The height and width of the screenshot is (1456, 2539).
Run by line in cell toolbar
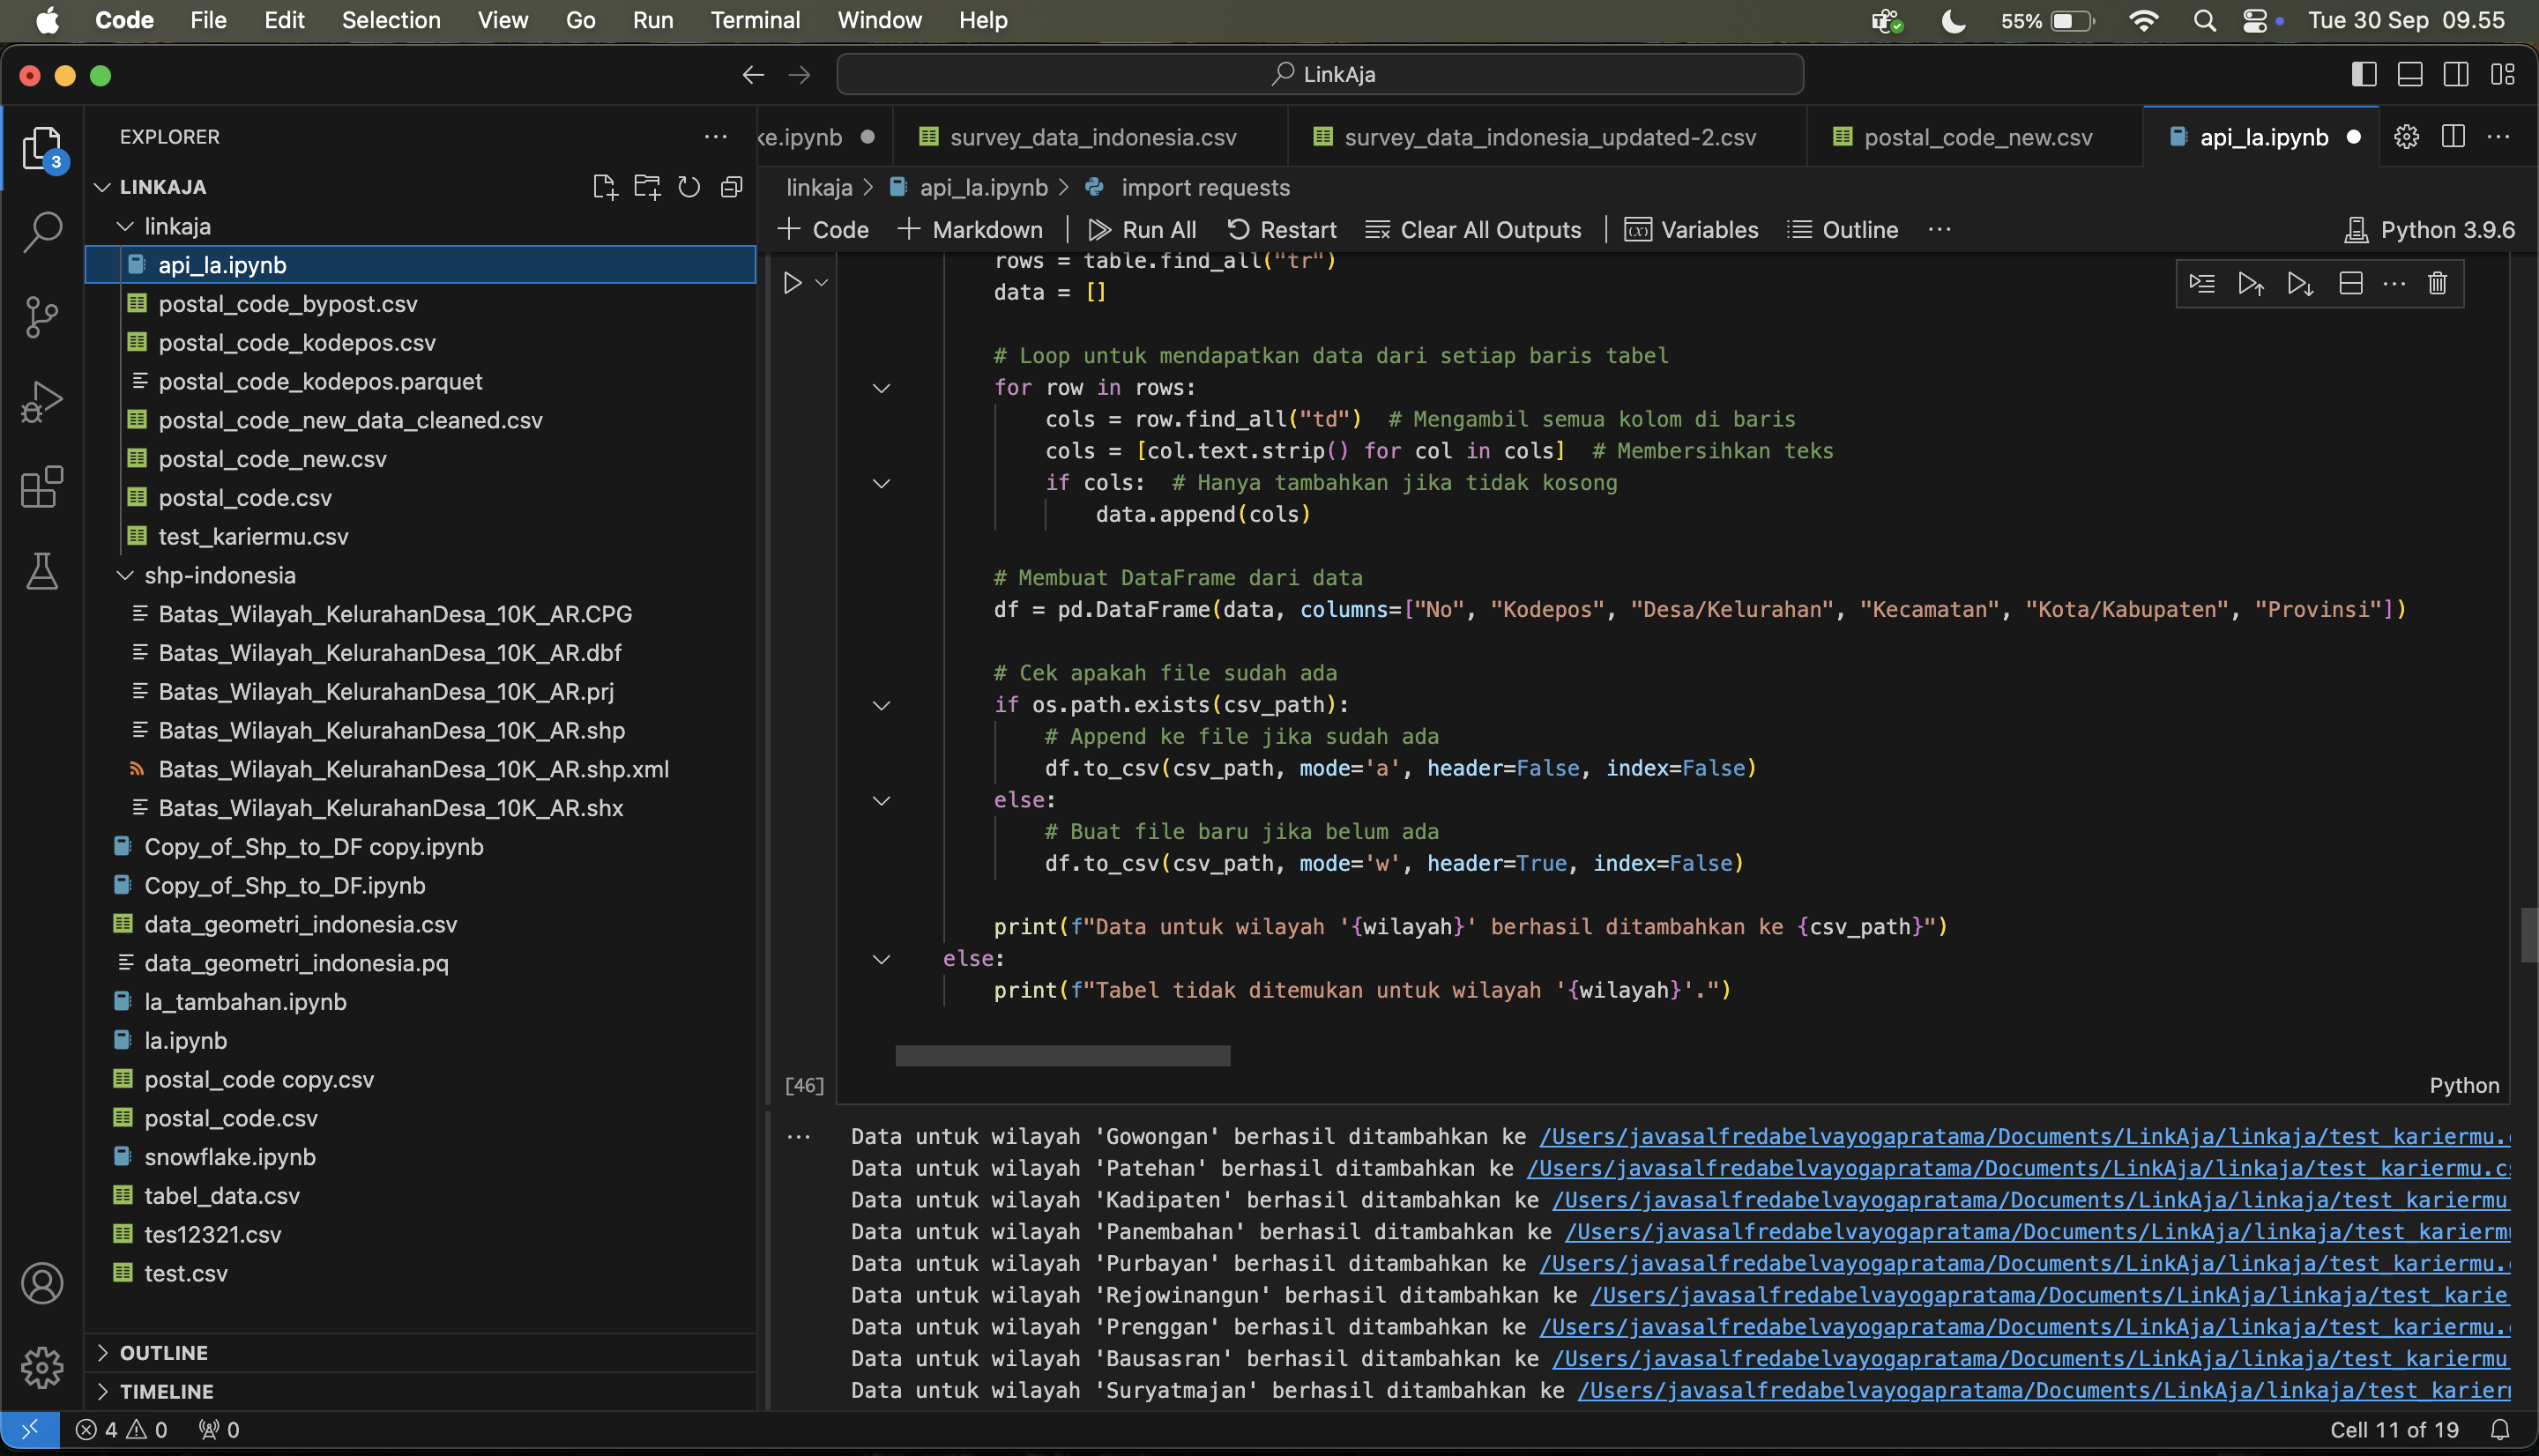pos(2202,284)
